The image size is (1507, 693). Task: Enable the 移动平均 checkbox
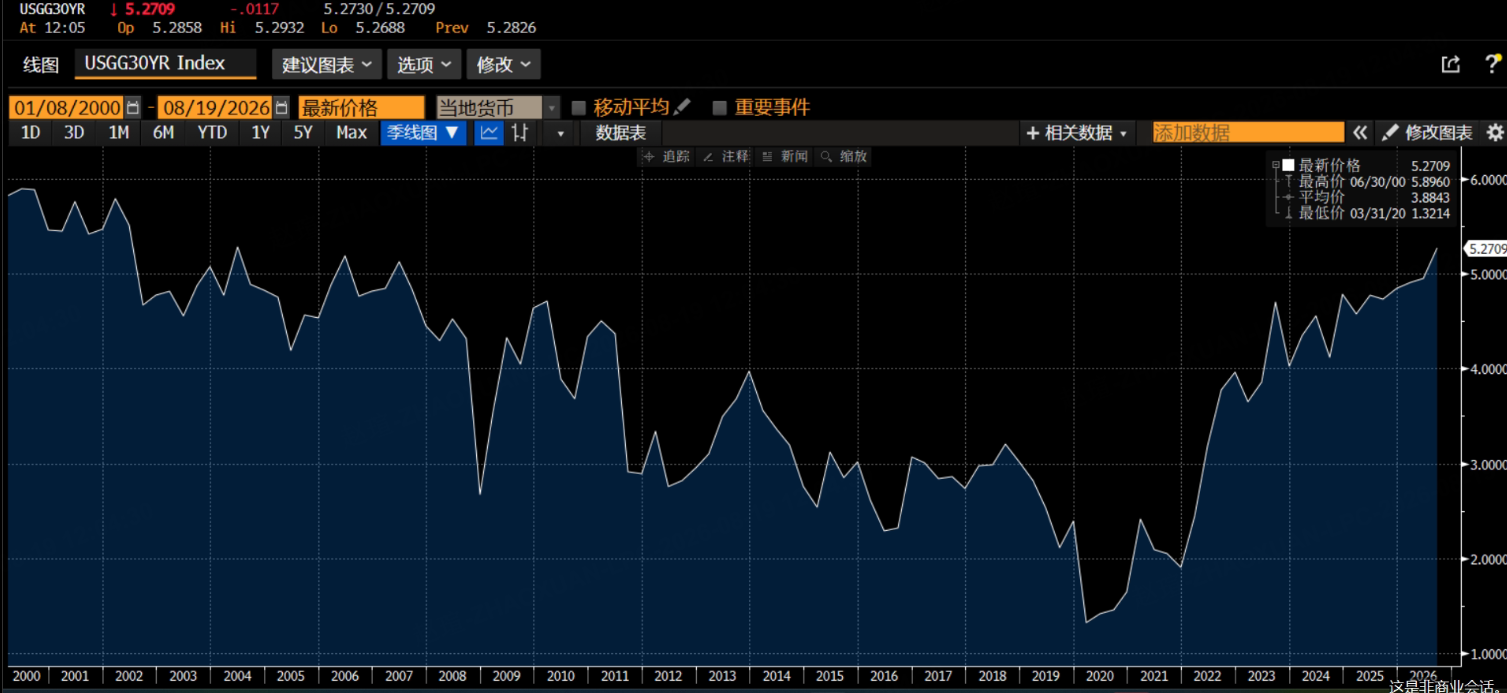pos(578,108)
